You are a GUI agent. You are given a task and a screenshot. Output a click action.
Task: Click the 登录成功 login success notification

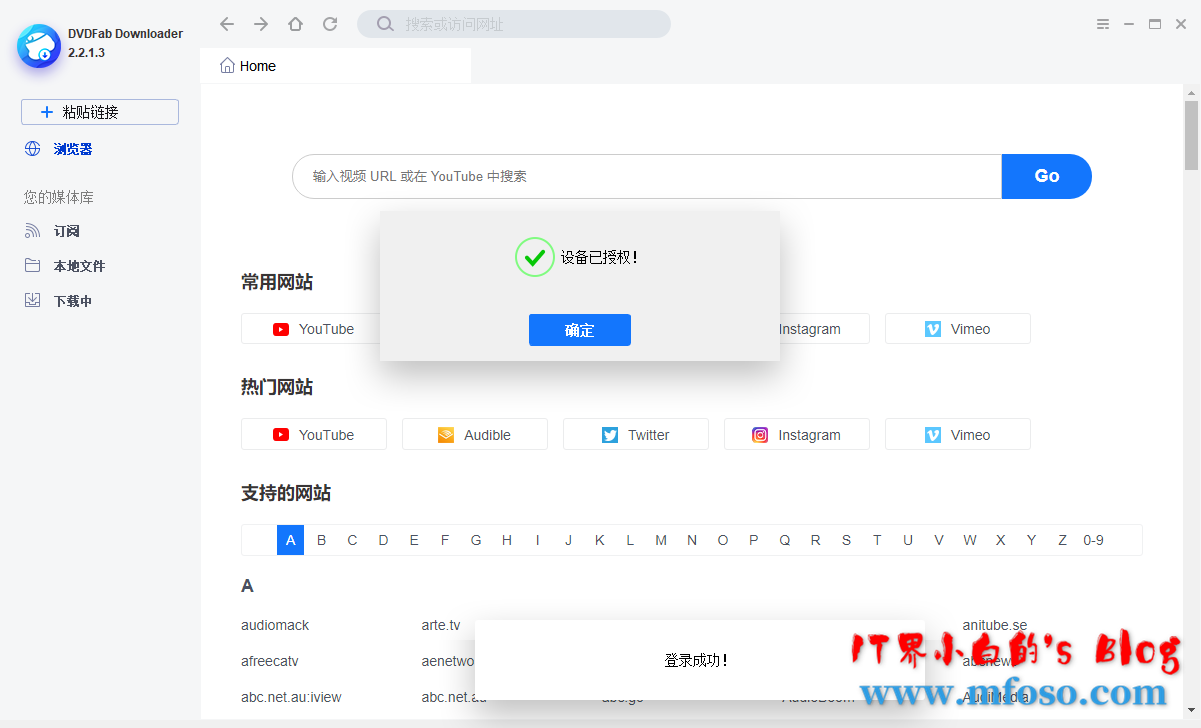(700, 660)
